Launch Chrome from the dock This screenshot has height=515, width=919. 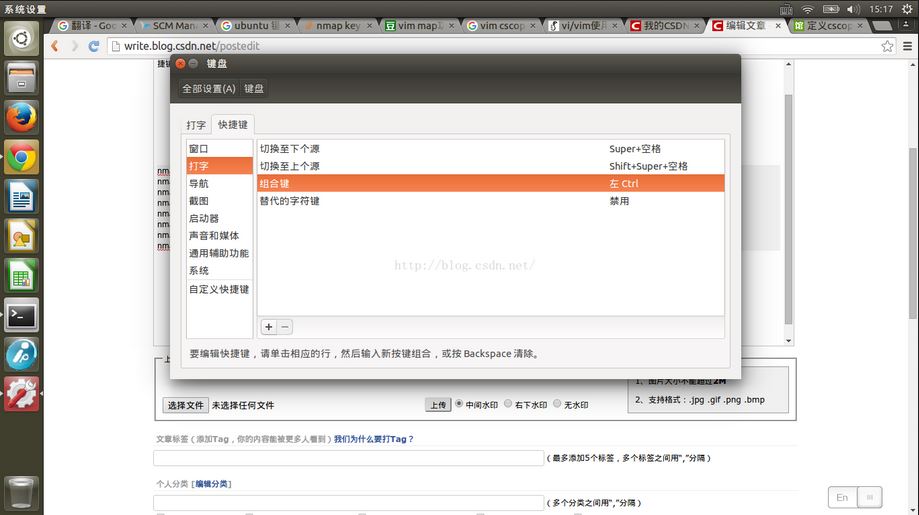(22, 158)
